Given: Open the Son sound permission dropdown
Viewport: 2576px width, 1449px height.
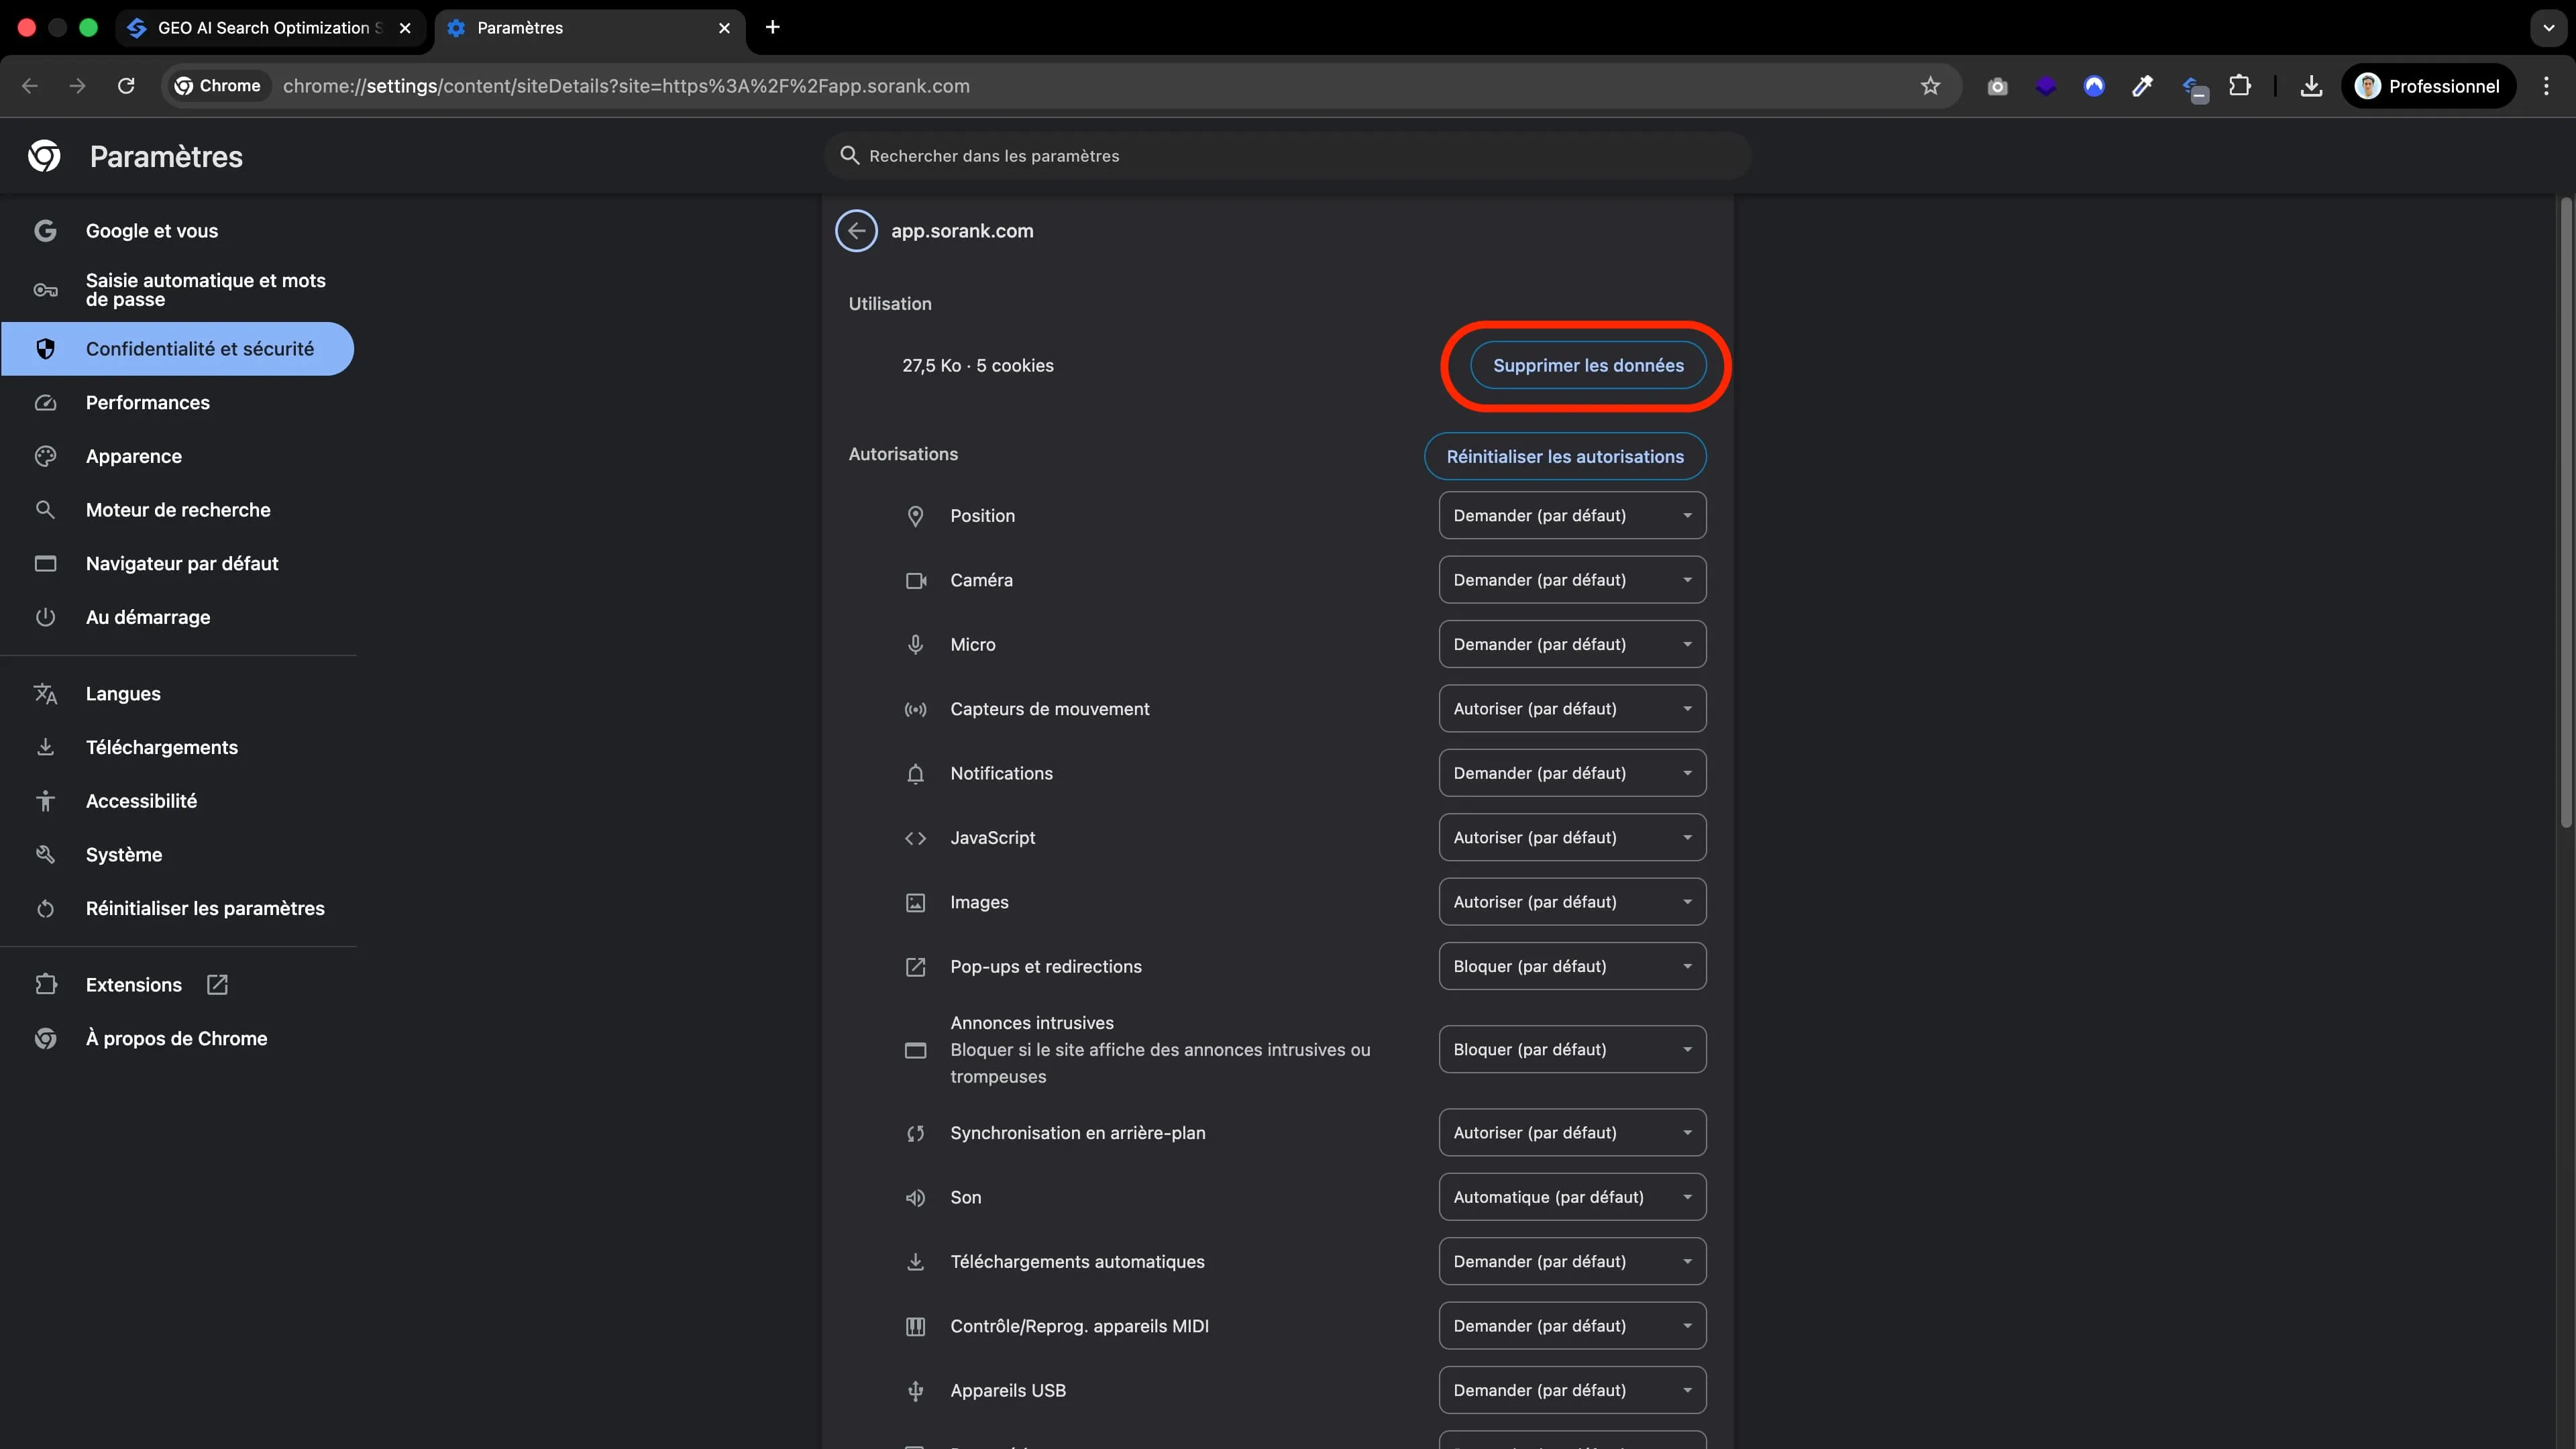Looking at the screenshot, I should [x=1572, y=1197].
